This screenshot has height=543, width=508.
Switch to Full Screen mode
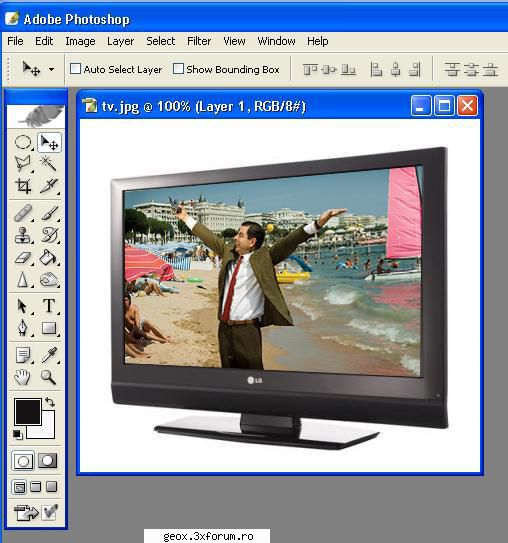[52, 487]
